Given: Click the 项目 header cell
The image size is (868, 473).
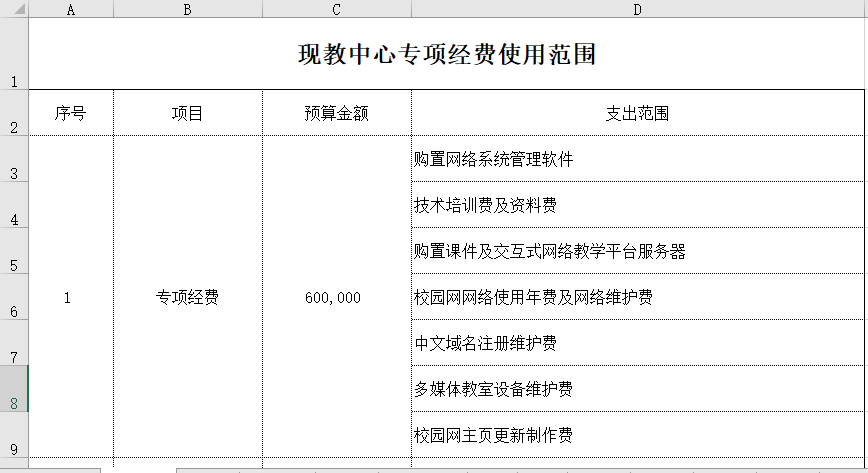Looking at the screenshot, I should tap(187, 113).
